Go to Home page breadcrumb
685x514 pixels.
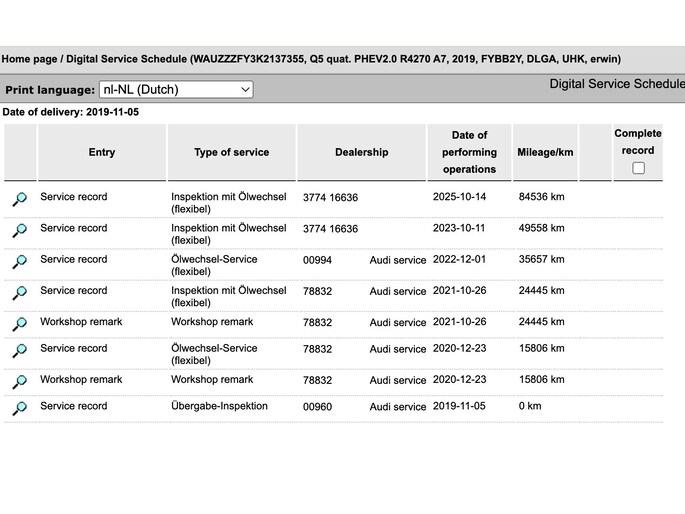[29, 59]
